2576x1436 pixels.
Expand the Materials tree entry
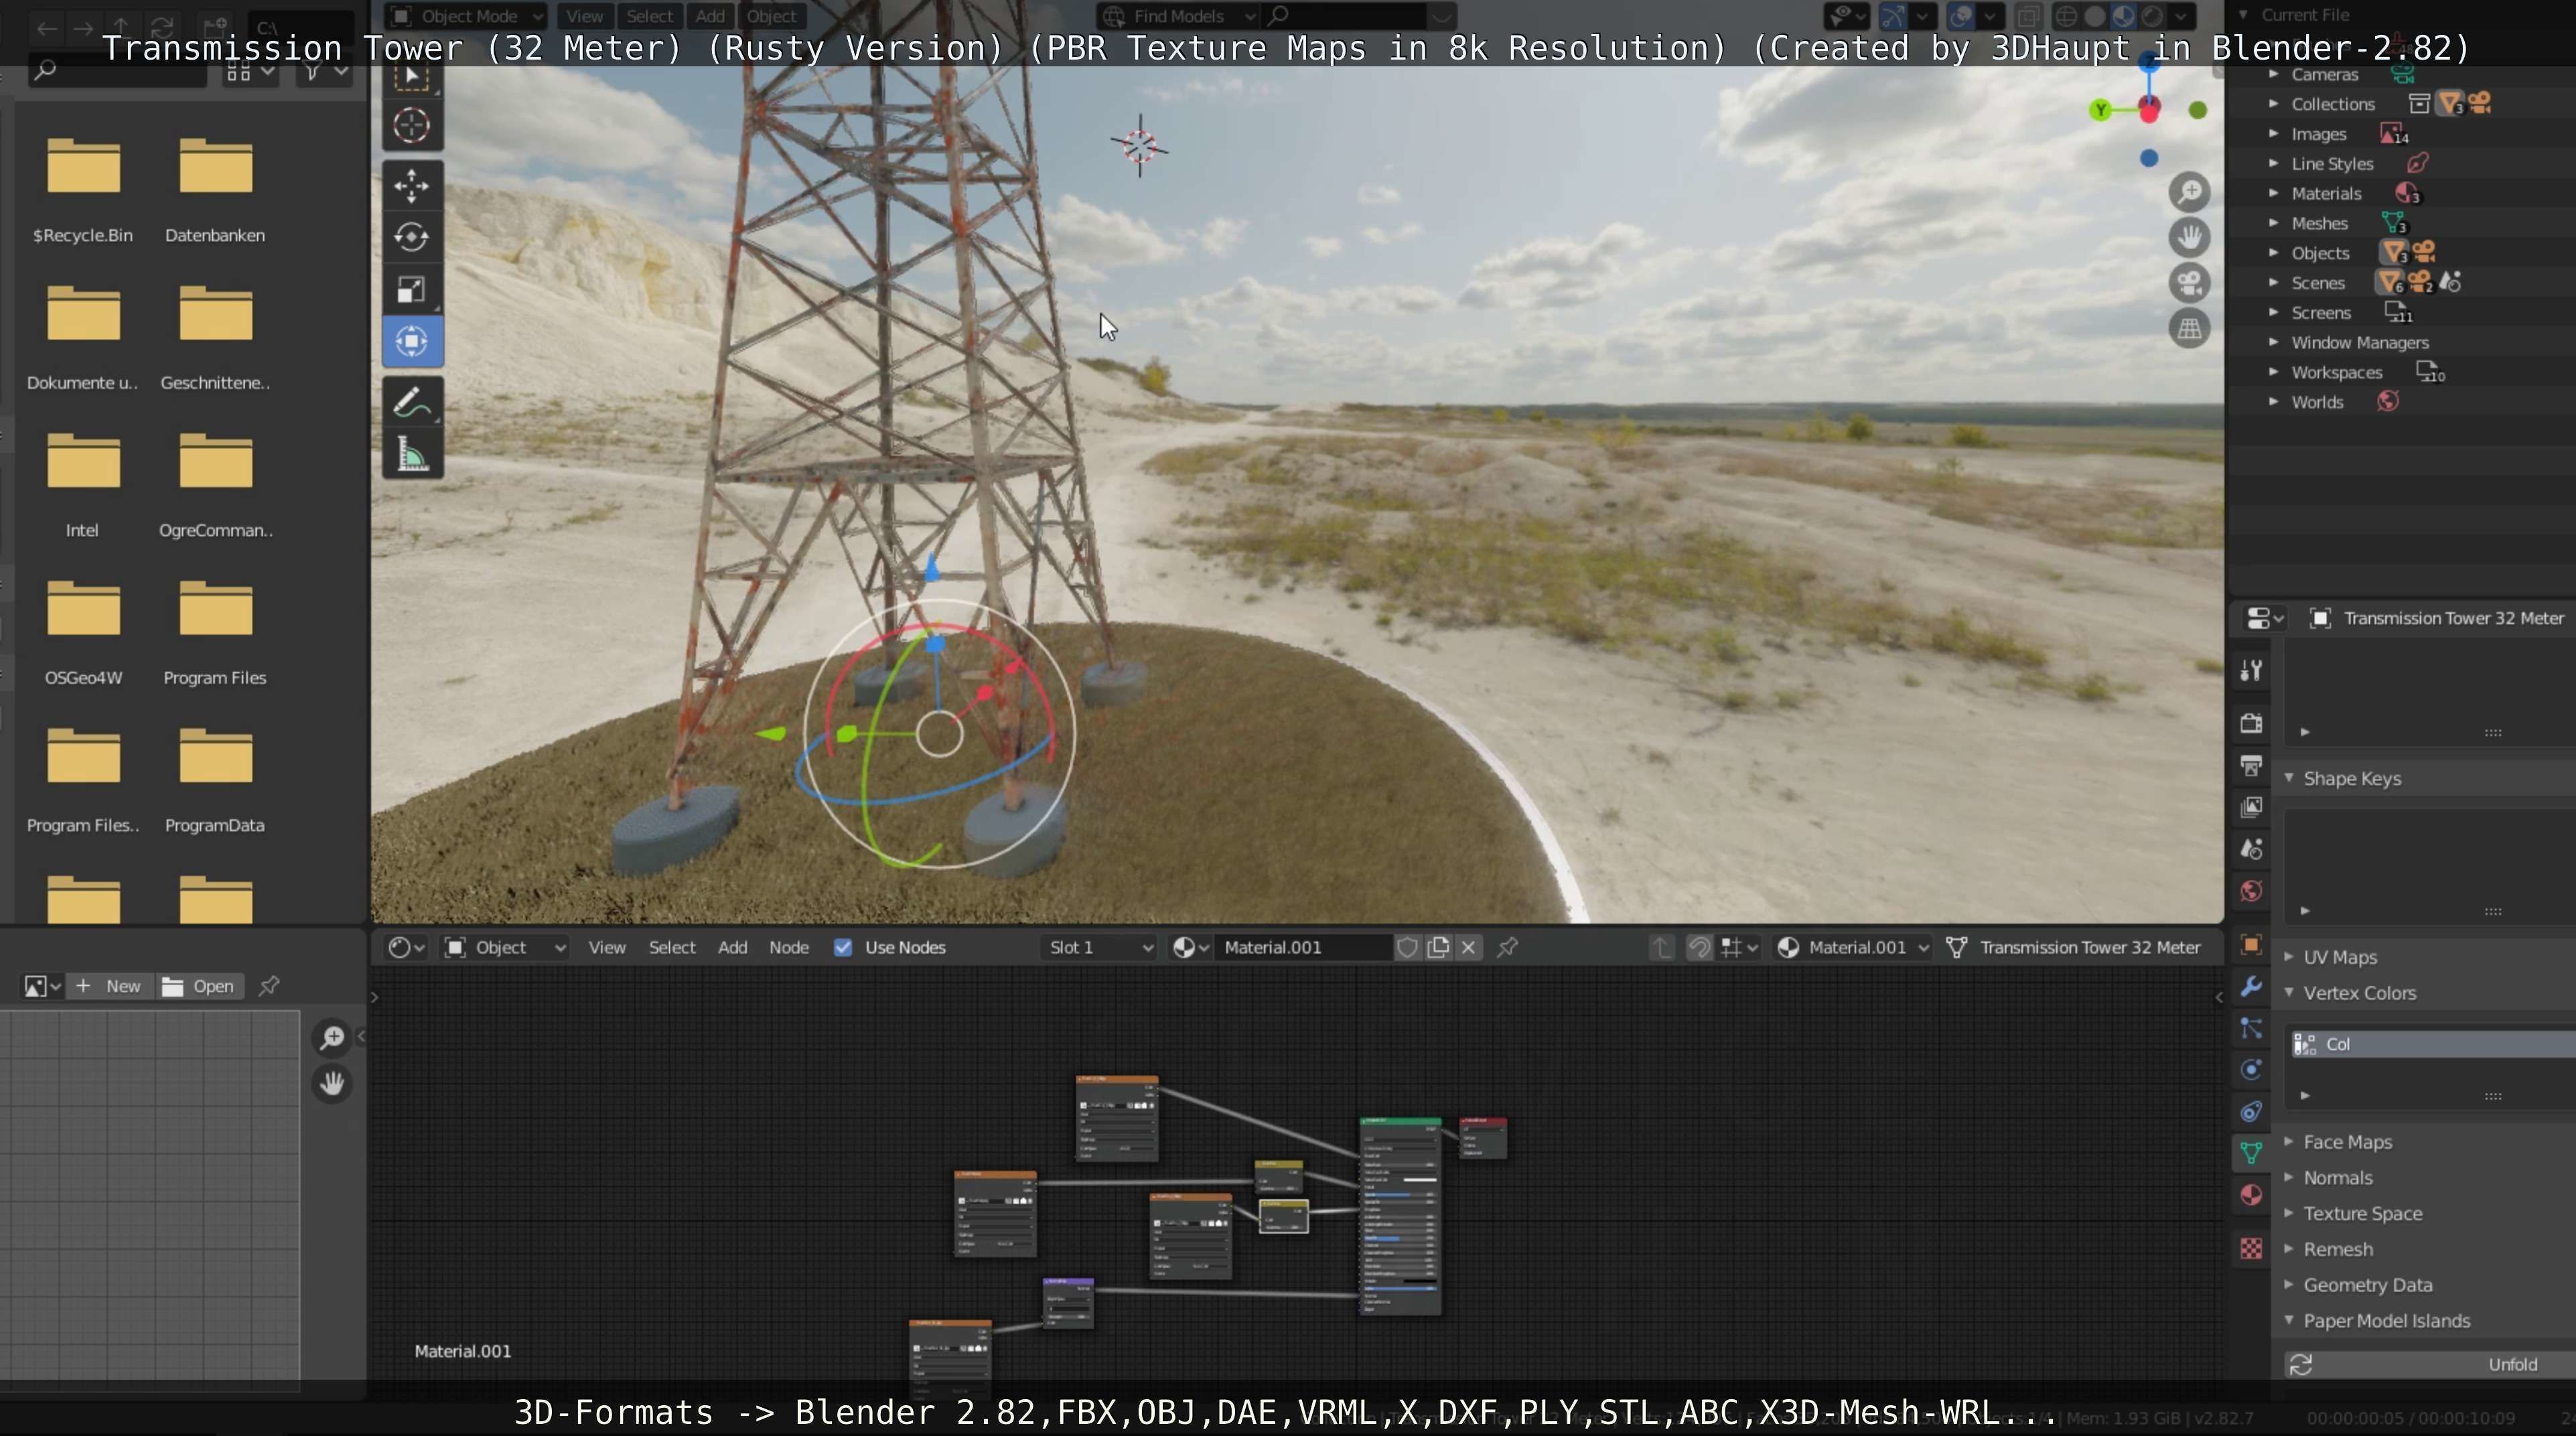coord(2273,193)
